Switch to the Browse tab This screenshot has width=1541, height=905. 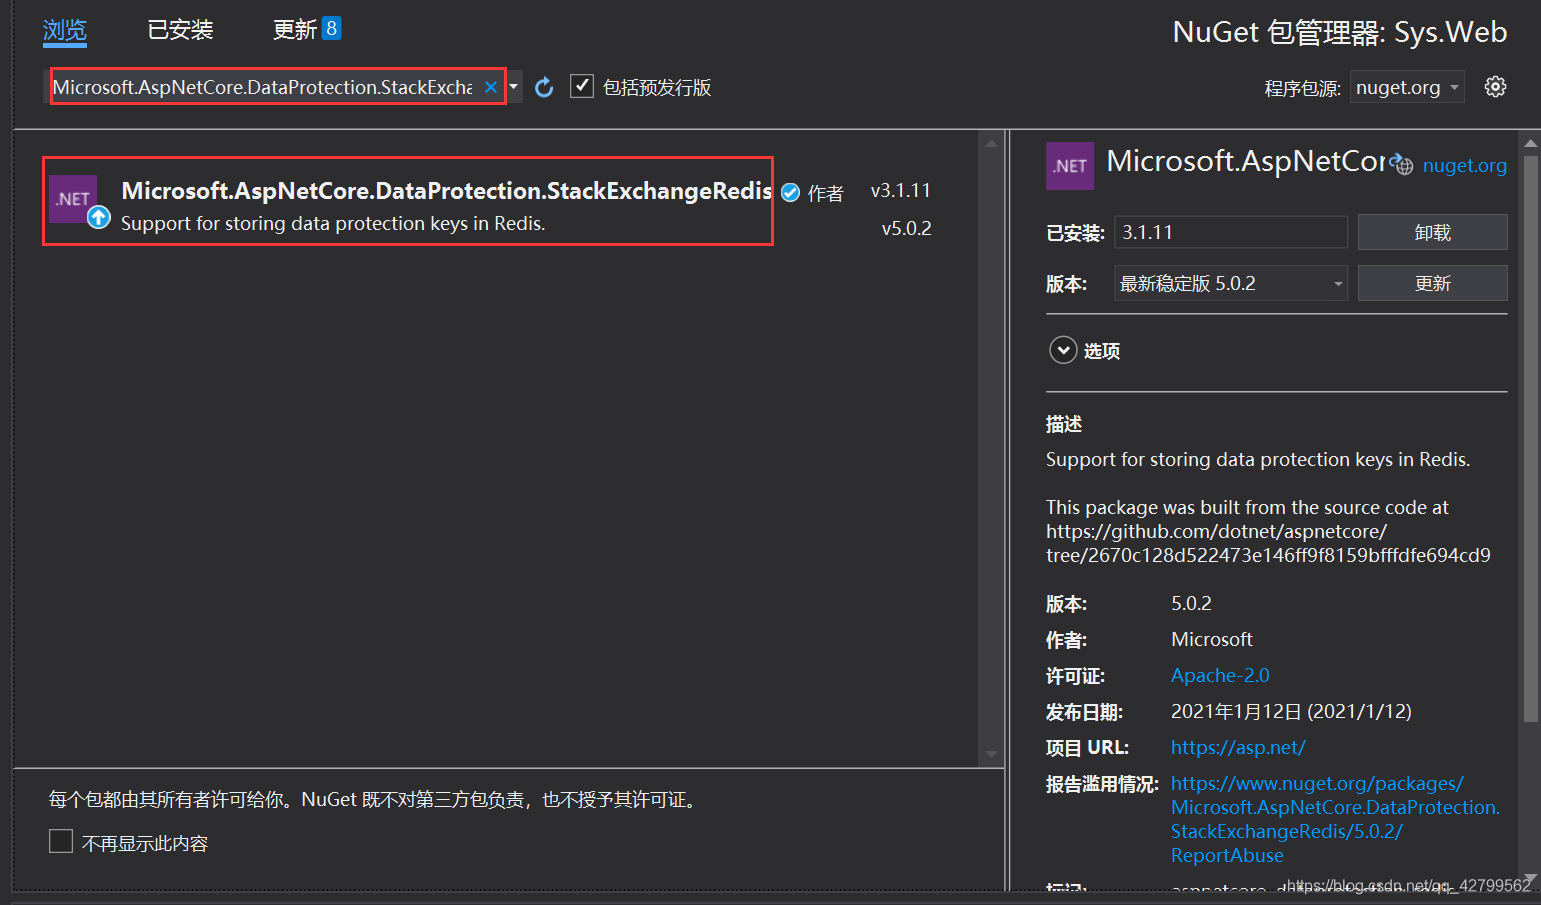click(x=65, y=30)
